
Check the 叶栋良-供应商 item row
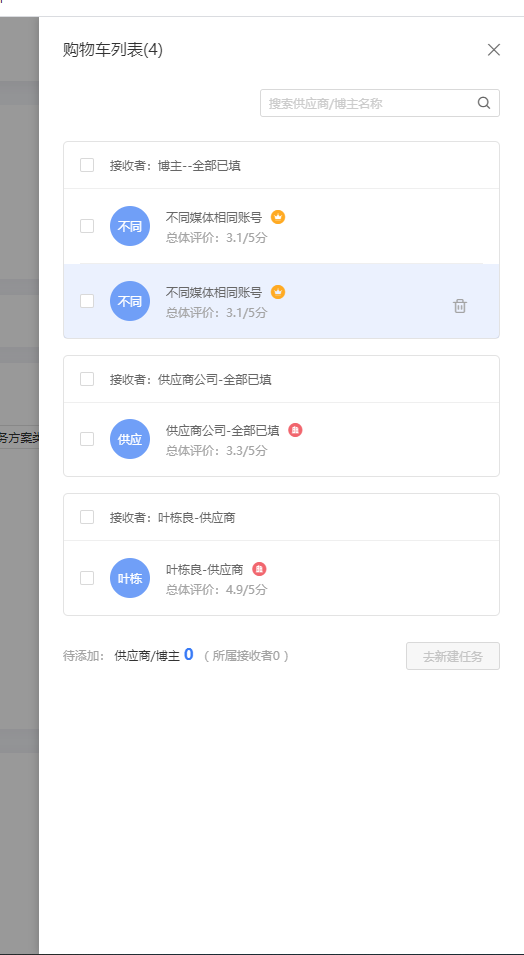point(87,578)
